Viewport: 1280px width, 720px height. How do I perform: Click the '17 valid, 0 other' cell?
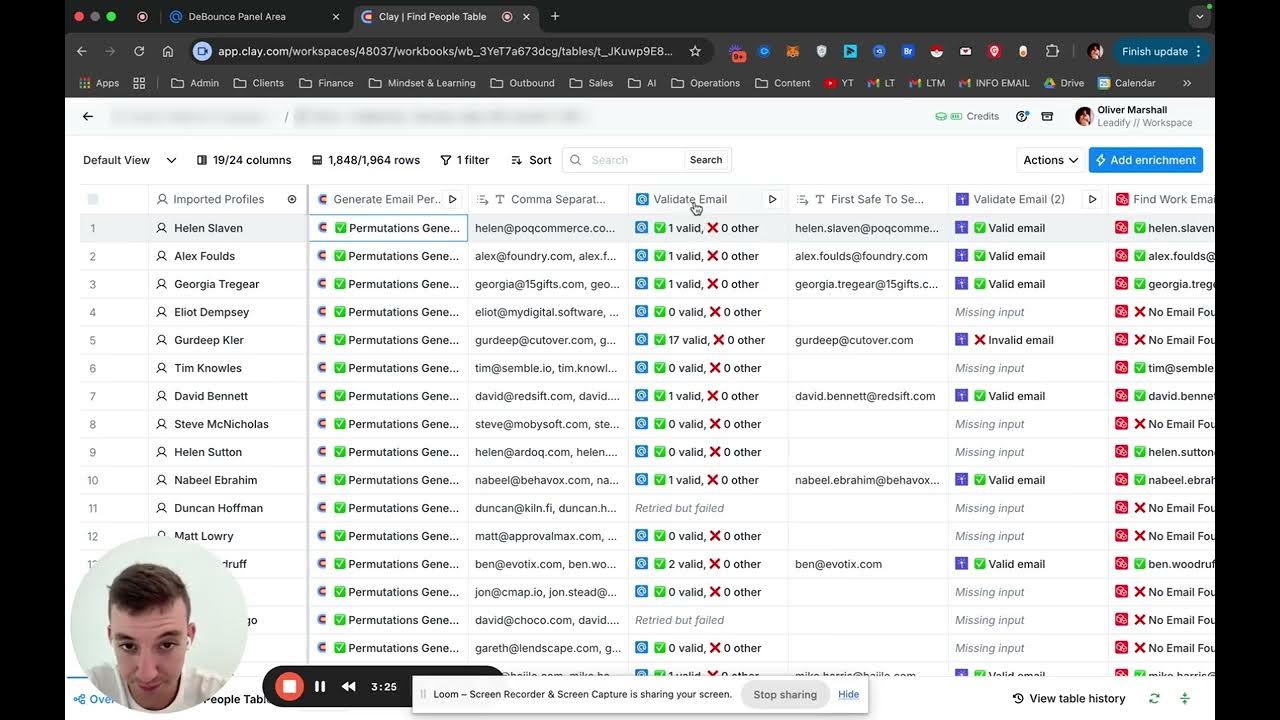pos(708,340)
